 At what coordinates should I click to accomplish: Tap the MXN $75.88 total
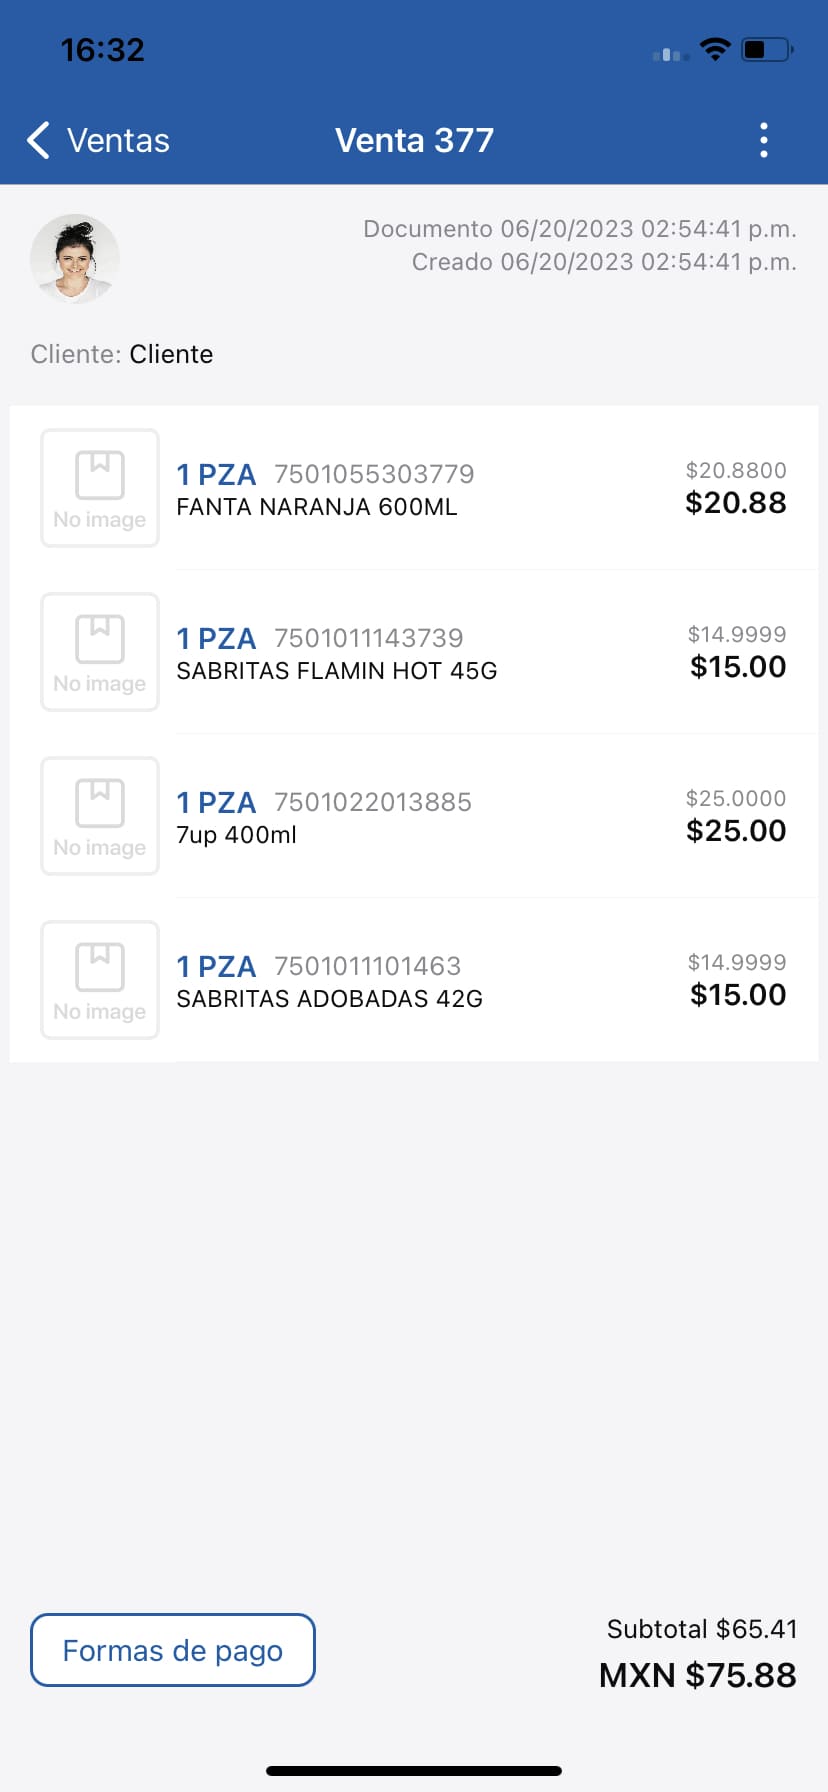pos(698,1675)
